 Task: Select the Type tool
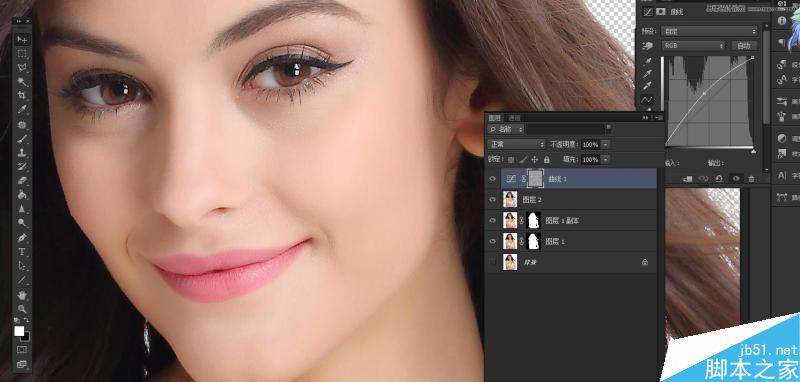coord(22,251)
